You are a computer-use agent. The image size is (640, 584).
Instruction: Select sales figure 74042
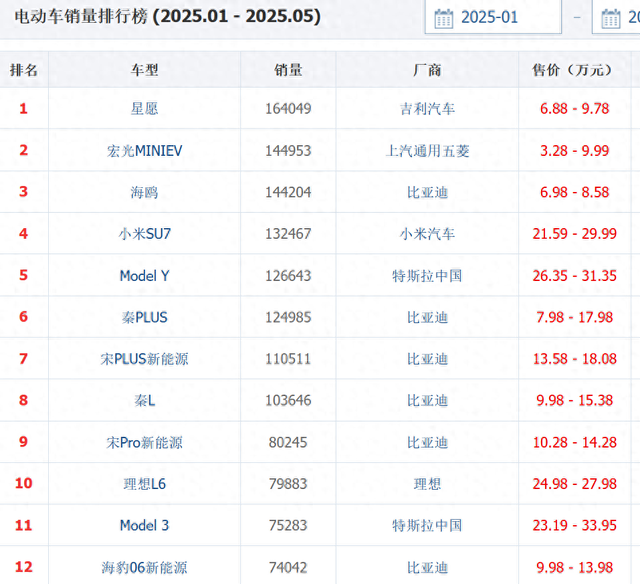(288, 568)
